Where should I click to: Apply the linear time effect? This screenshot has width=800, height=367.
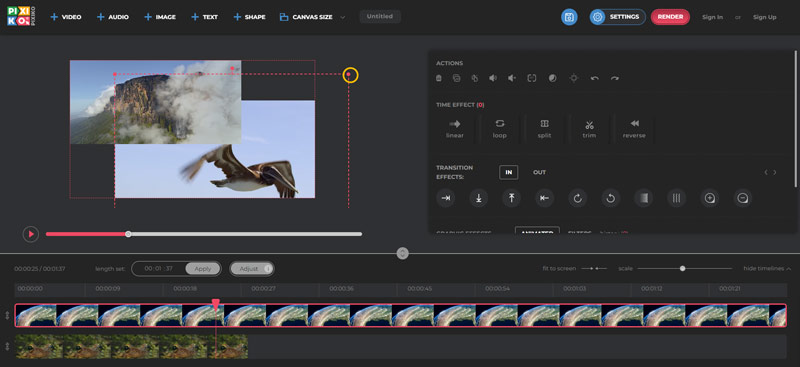point(455,129)
